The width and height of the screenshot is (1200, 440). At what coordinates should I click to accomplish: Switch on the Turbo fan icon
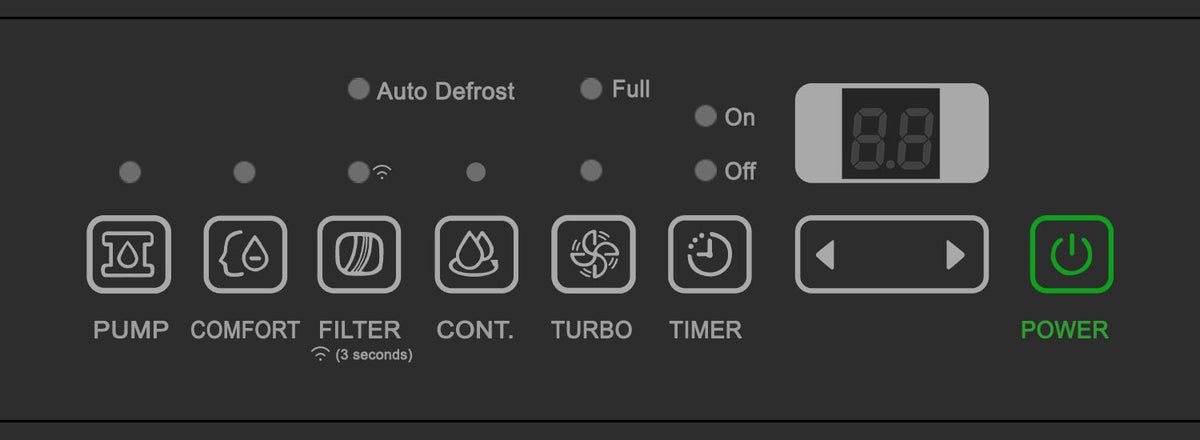tap(593, 254)
